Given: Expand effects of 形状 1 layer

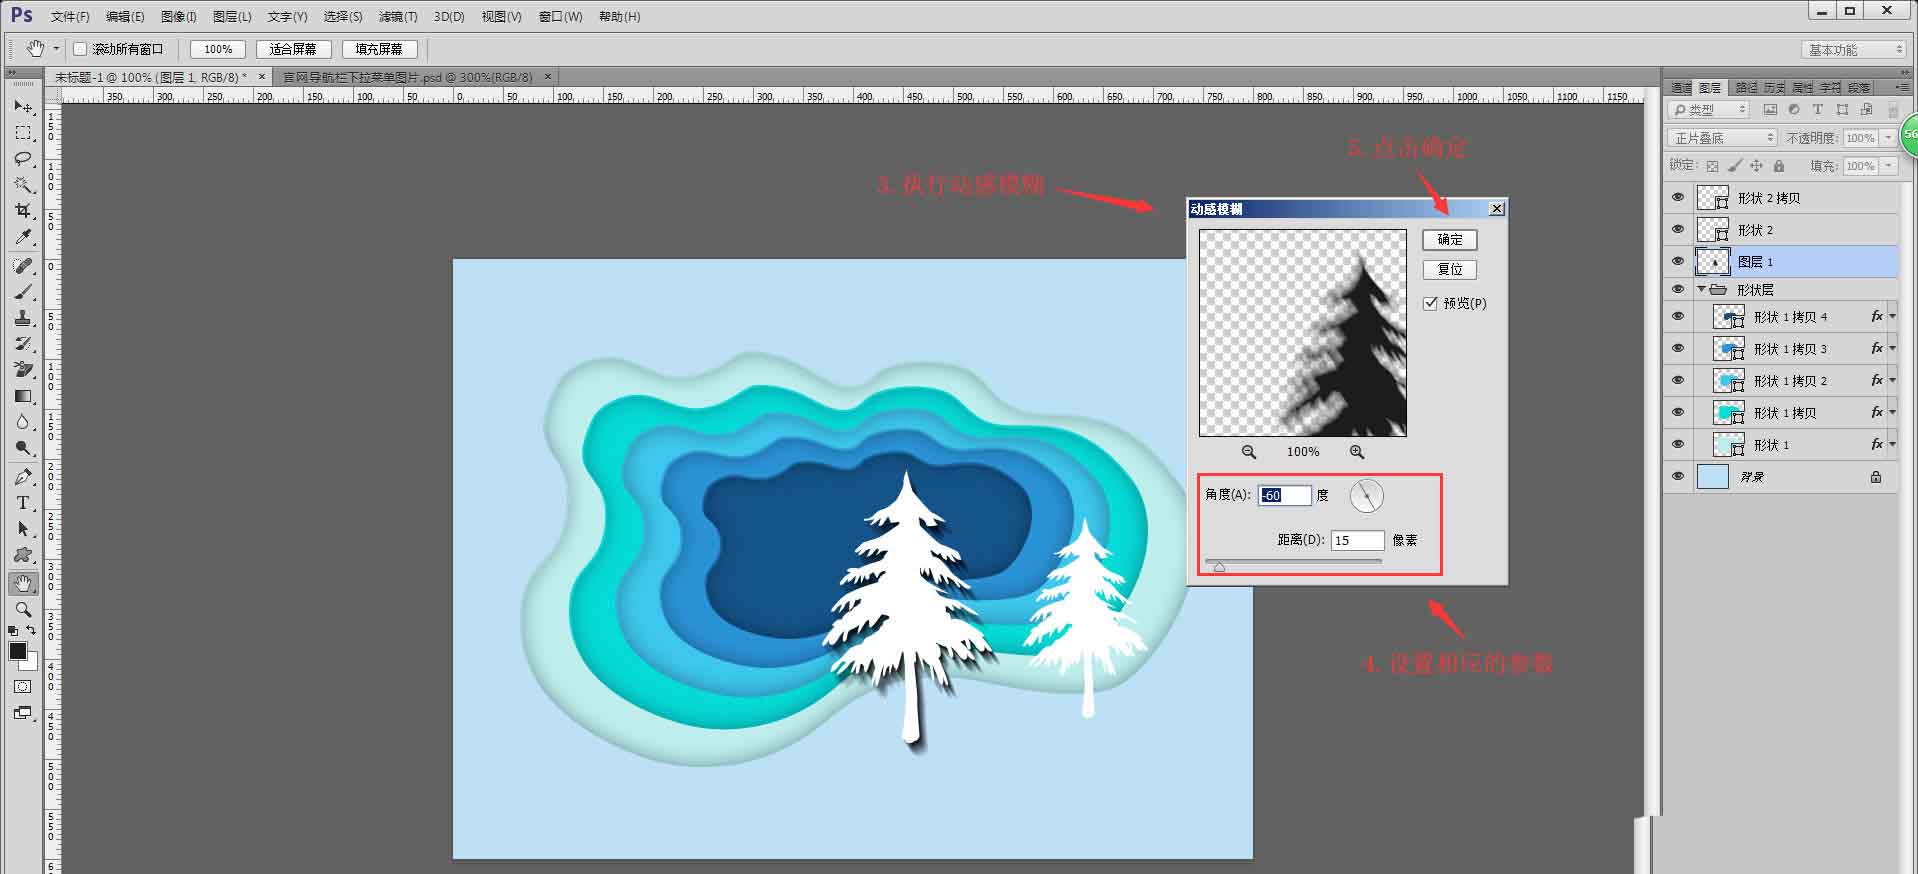Looking at the screenshot, I should 1892,445.
